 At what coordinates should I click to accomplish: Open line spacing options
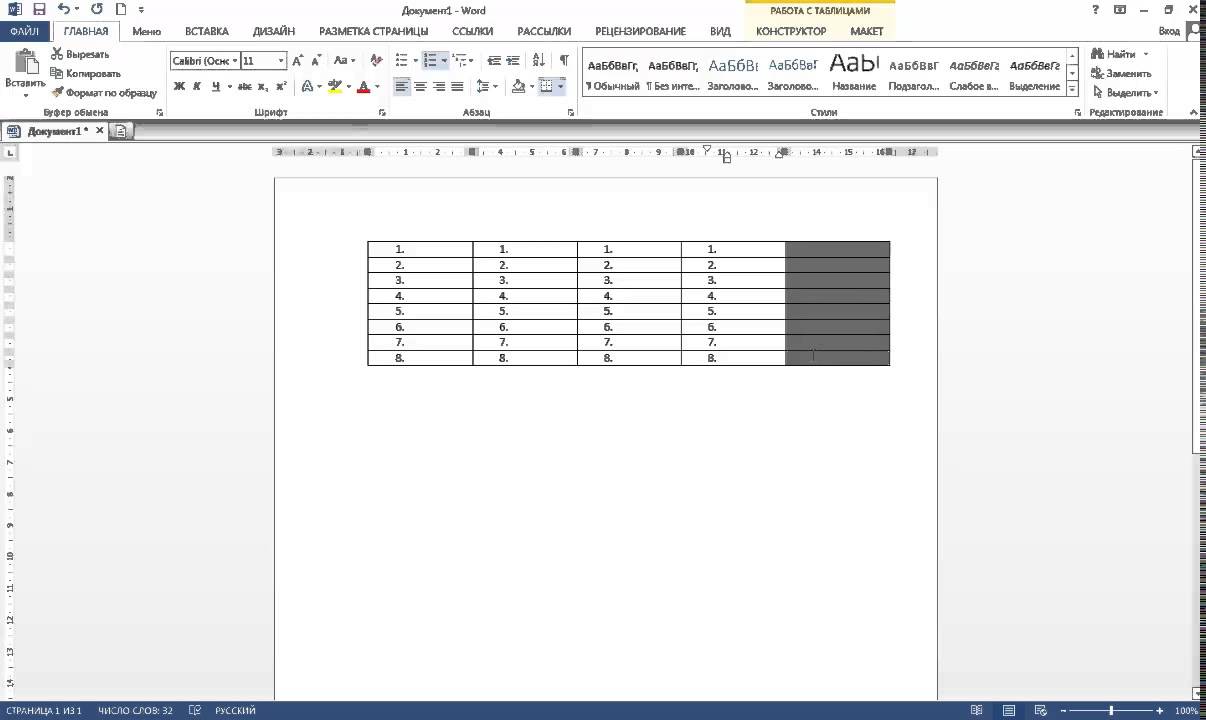486,87
